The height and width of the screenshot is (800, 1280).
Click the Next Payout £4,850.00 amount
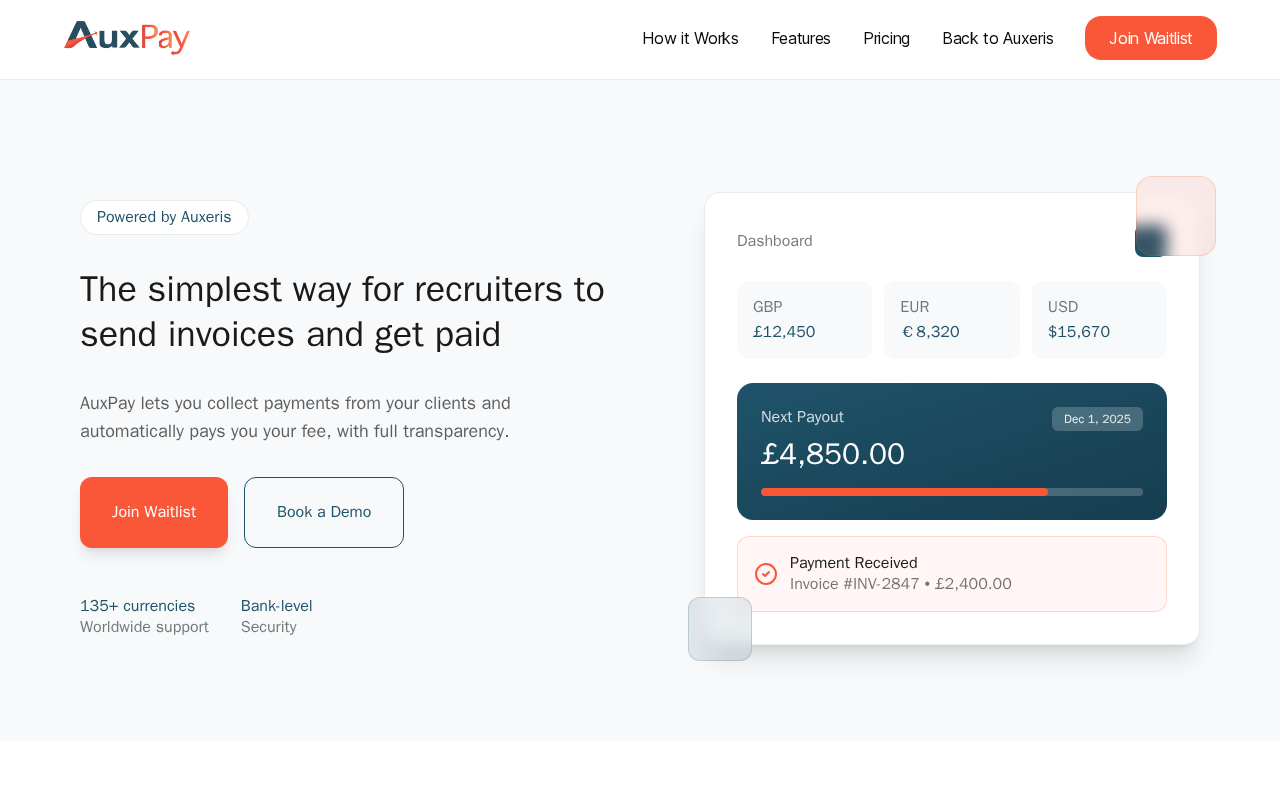coord(833,454)
